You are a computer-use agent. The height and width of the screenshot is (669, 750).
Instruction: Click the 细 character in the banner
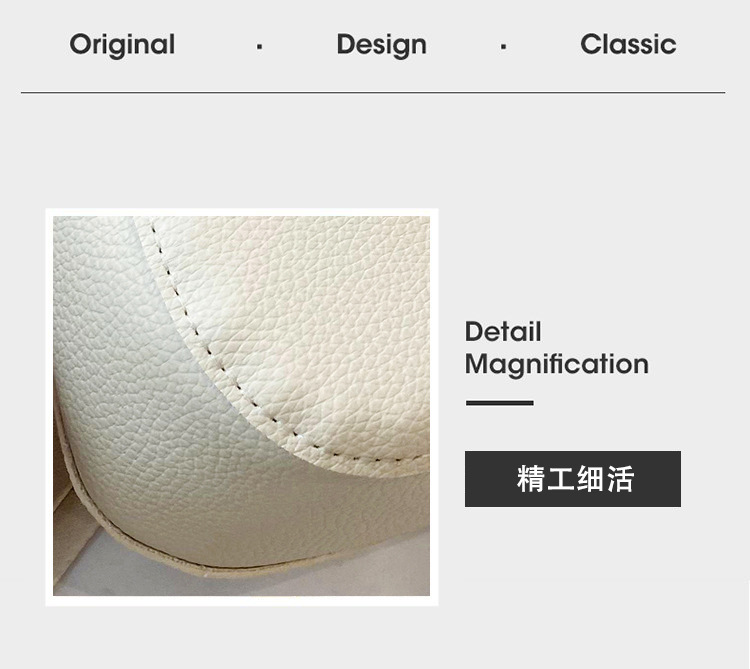[591, 478]
